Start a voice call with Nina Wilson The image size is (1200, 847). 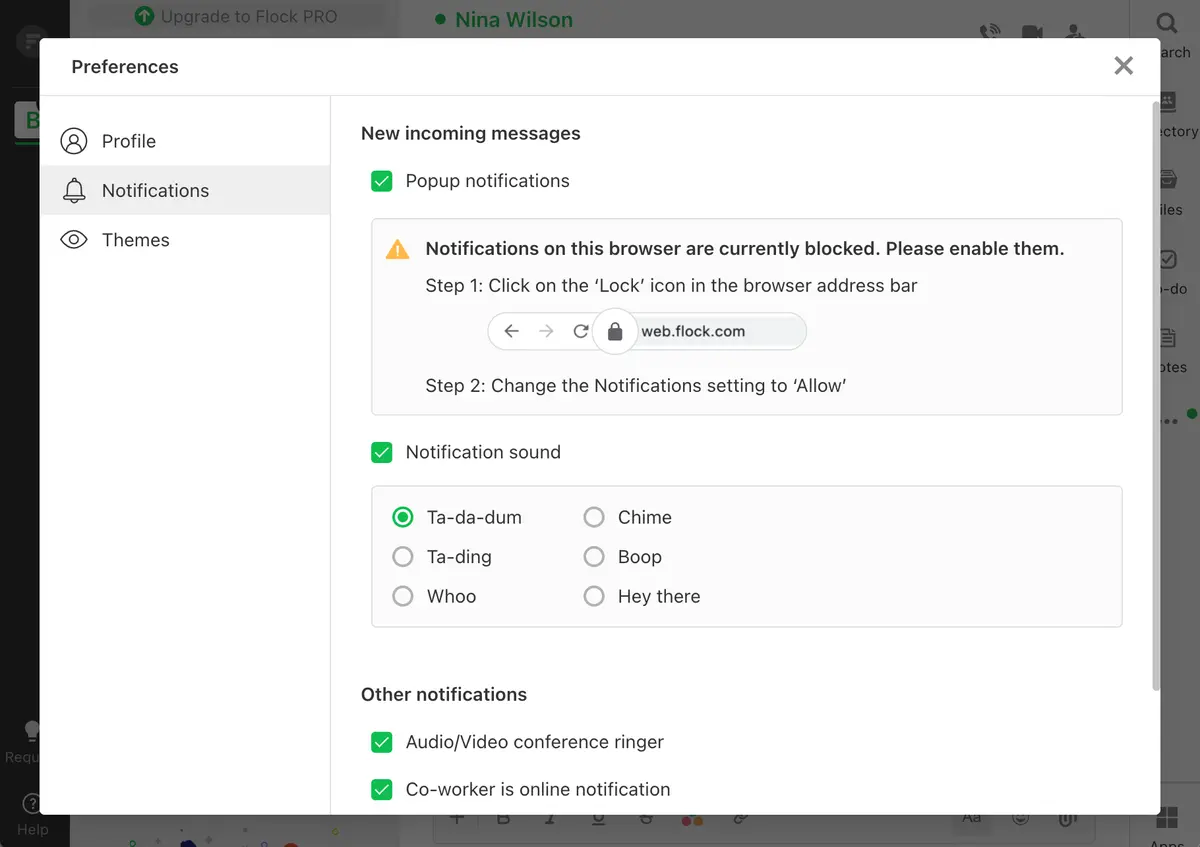point(989,31)
